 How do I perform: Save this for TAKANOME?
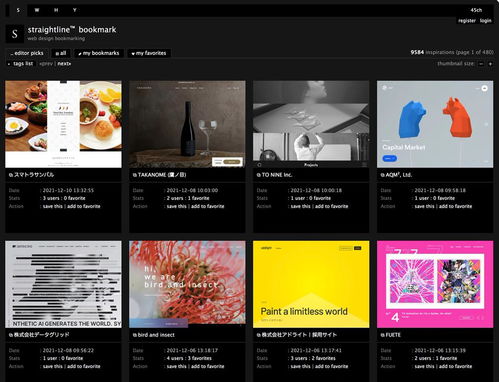[x=177, y=206]
